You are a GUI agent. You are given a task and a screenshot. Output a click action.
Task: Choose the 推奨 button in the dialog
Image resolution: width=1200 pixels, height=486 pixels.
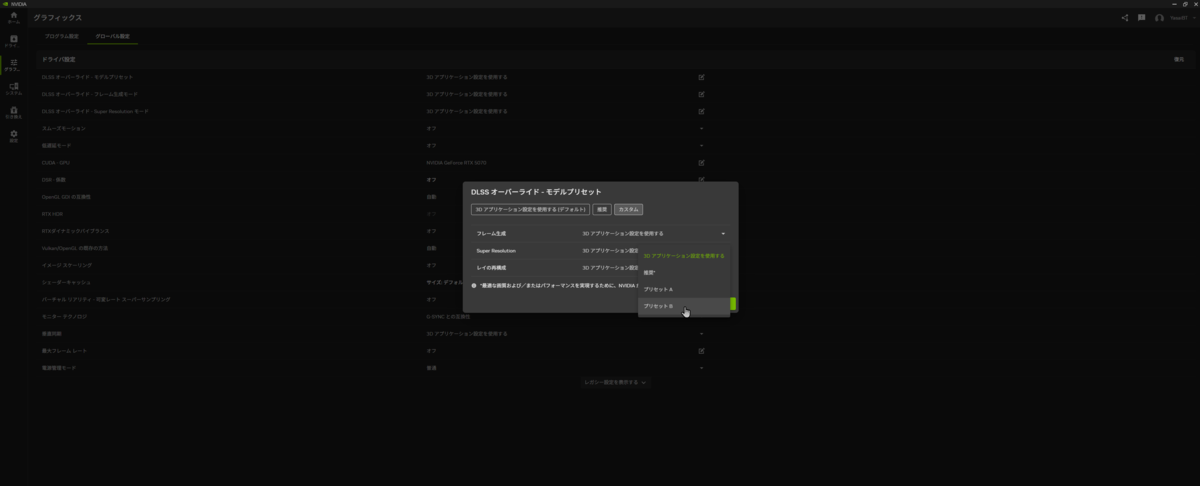pyautogui.click(x=602, y=210)
